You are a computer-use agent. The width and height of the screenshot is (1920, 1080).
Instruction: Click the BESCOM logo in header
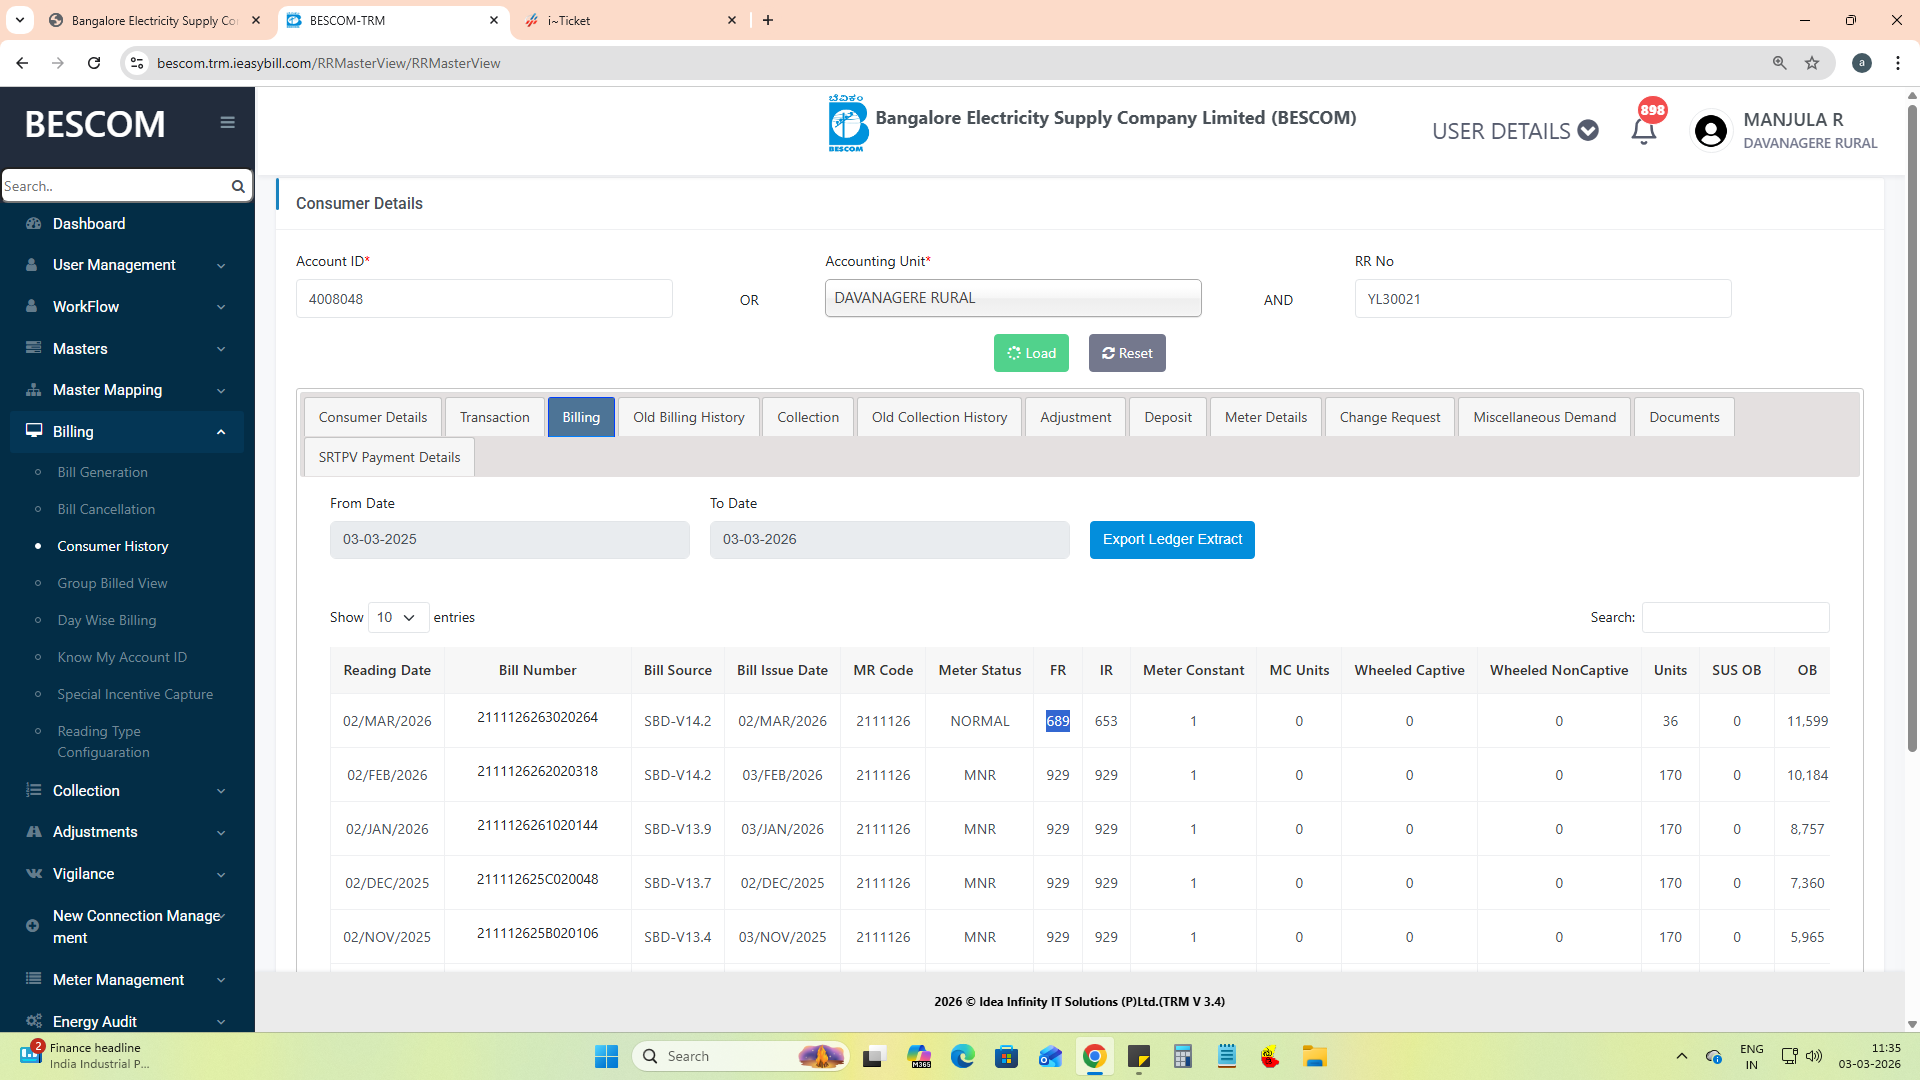[847, 123]
